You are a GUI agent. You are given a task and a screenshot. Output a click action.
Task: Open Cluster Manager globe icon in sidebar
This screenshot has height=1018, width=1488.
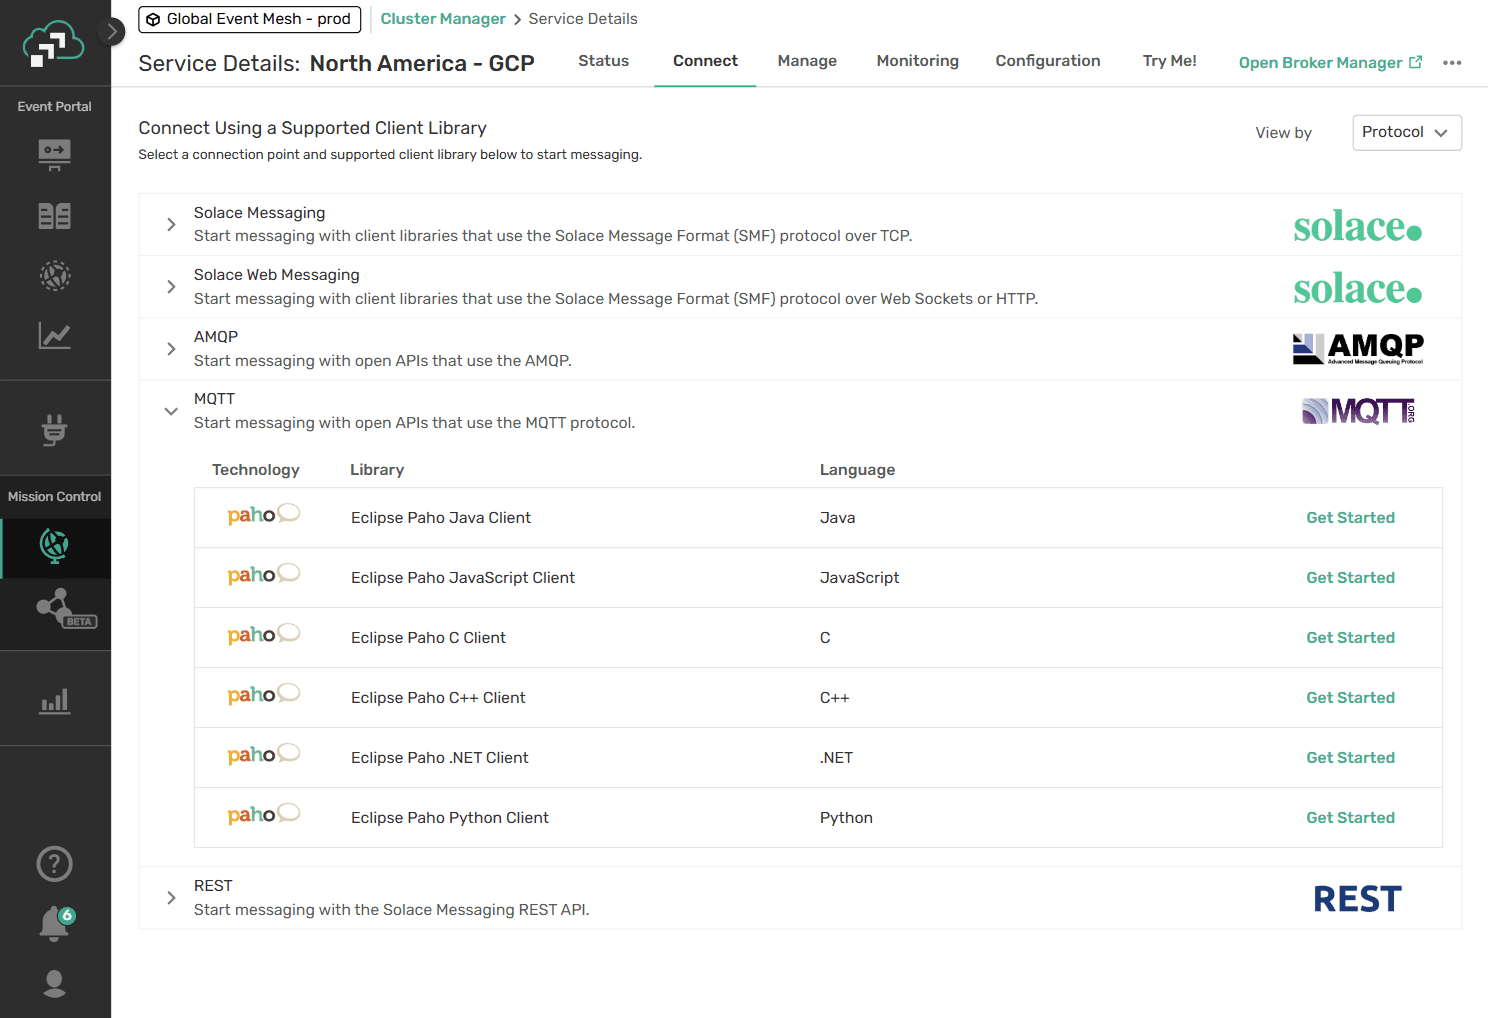coord(55,546)
